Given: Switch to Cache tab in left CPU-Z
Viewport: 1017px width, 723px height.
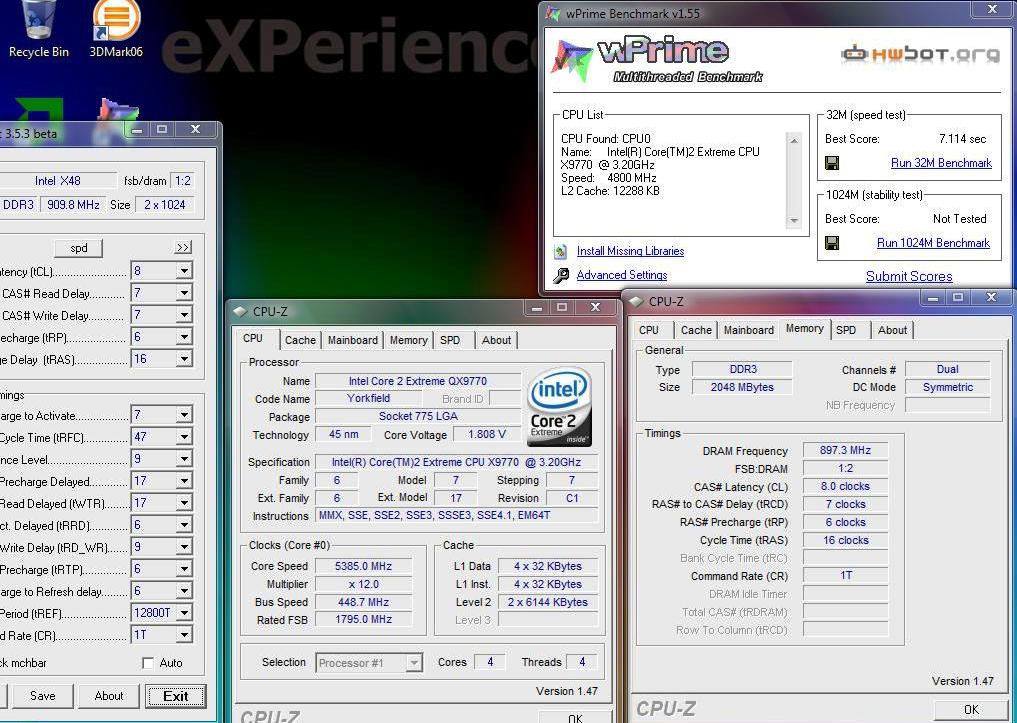Looking at the screenshot, I should (x=300, y=340).
